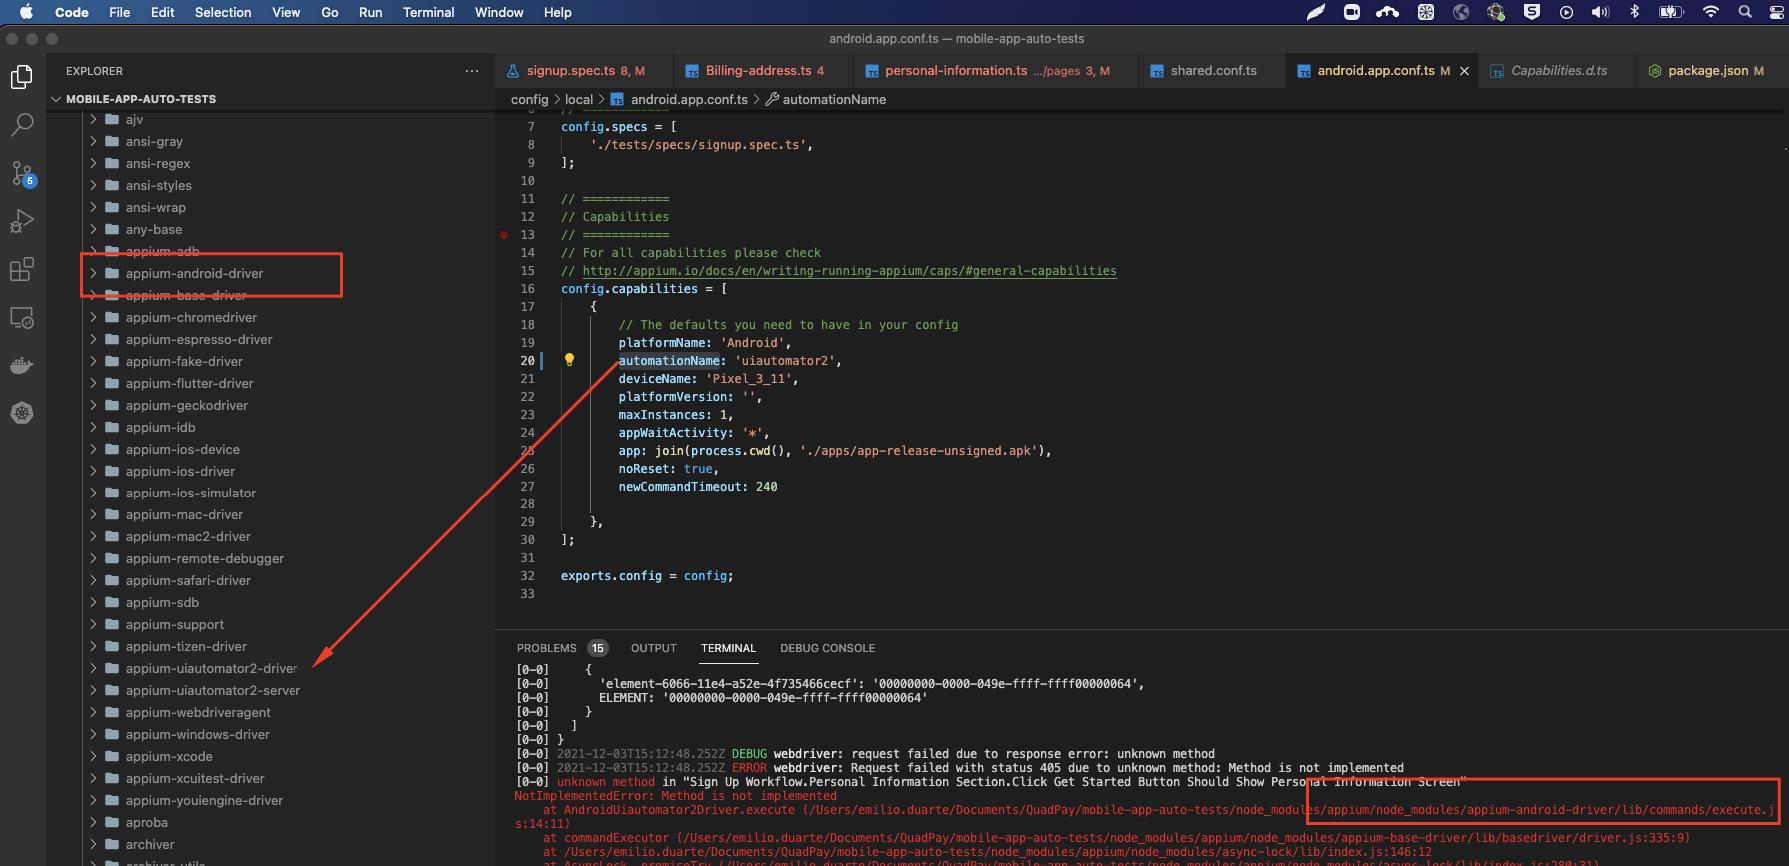Select the appium-windows-driver folder row

tap(270, 734)
